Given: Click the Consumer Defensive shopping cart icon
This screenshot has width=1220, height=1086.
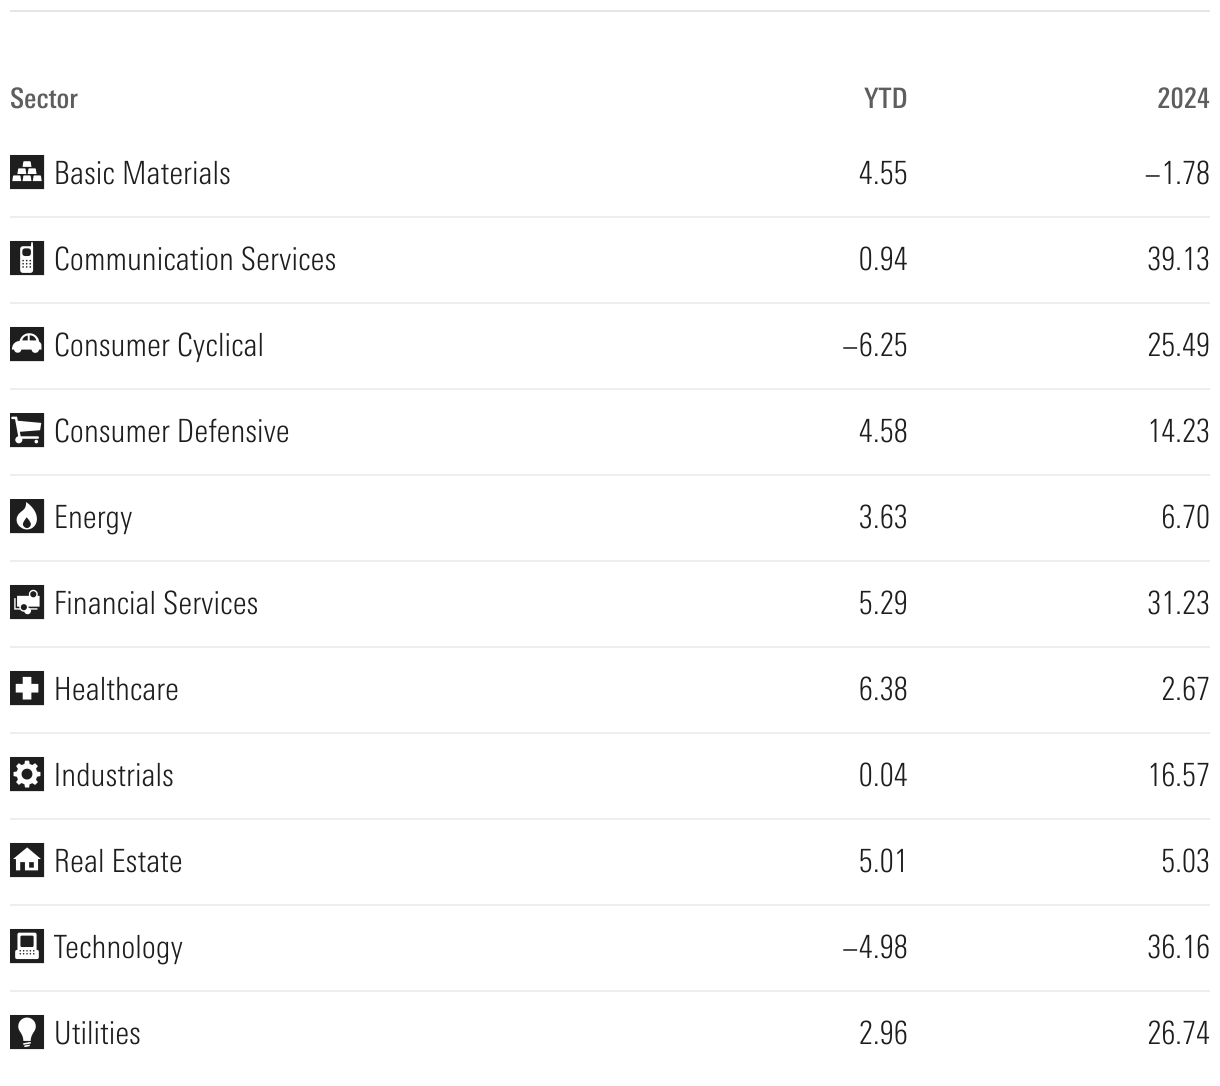Looking at the screenshot, I should (27, 431).
